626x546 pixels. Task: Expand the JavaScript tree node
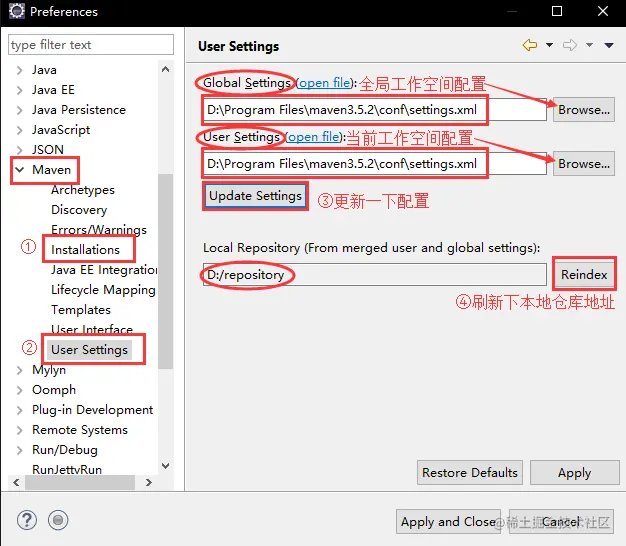19,130
